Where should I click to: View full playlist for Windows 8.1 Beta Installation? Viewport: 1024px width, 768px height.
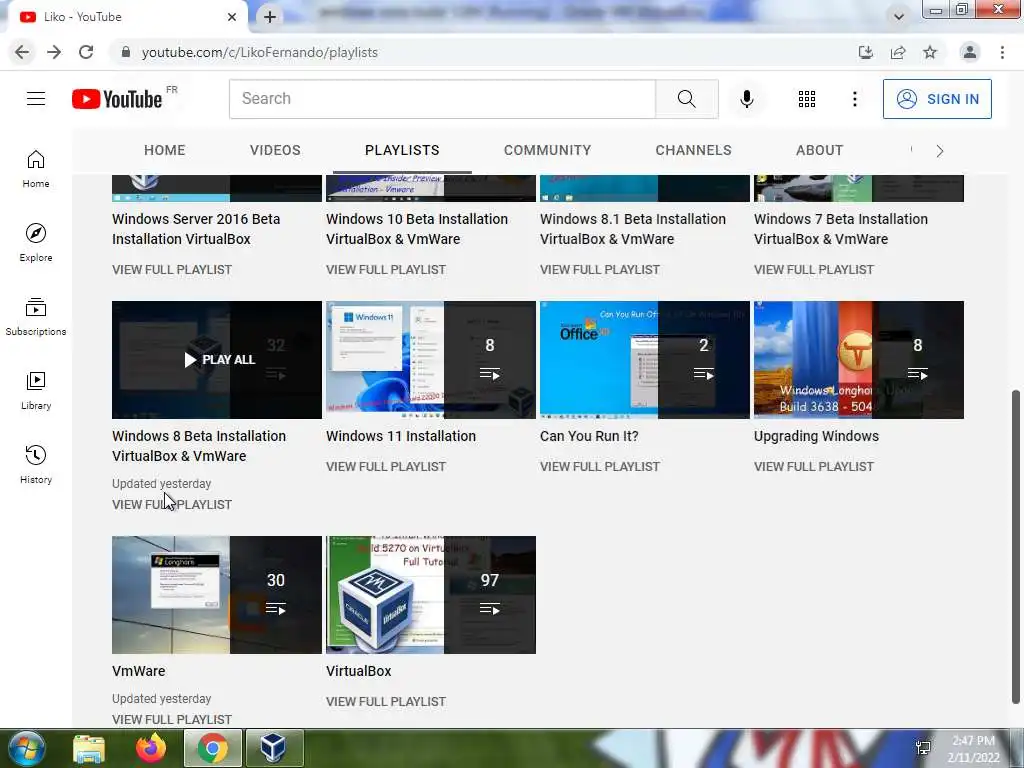(600, 270)
